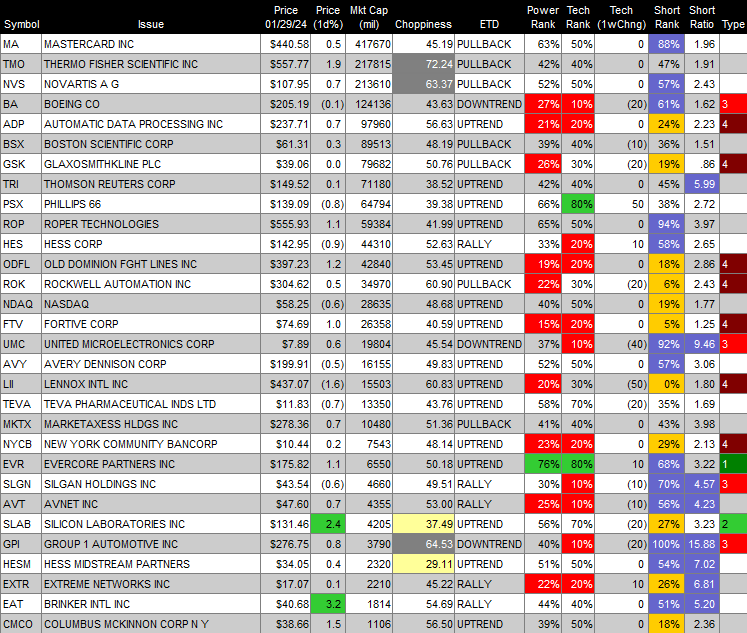
Task: Click the RALLY ETD cell for EAT
Action: tap(489, 604)
